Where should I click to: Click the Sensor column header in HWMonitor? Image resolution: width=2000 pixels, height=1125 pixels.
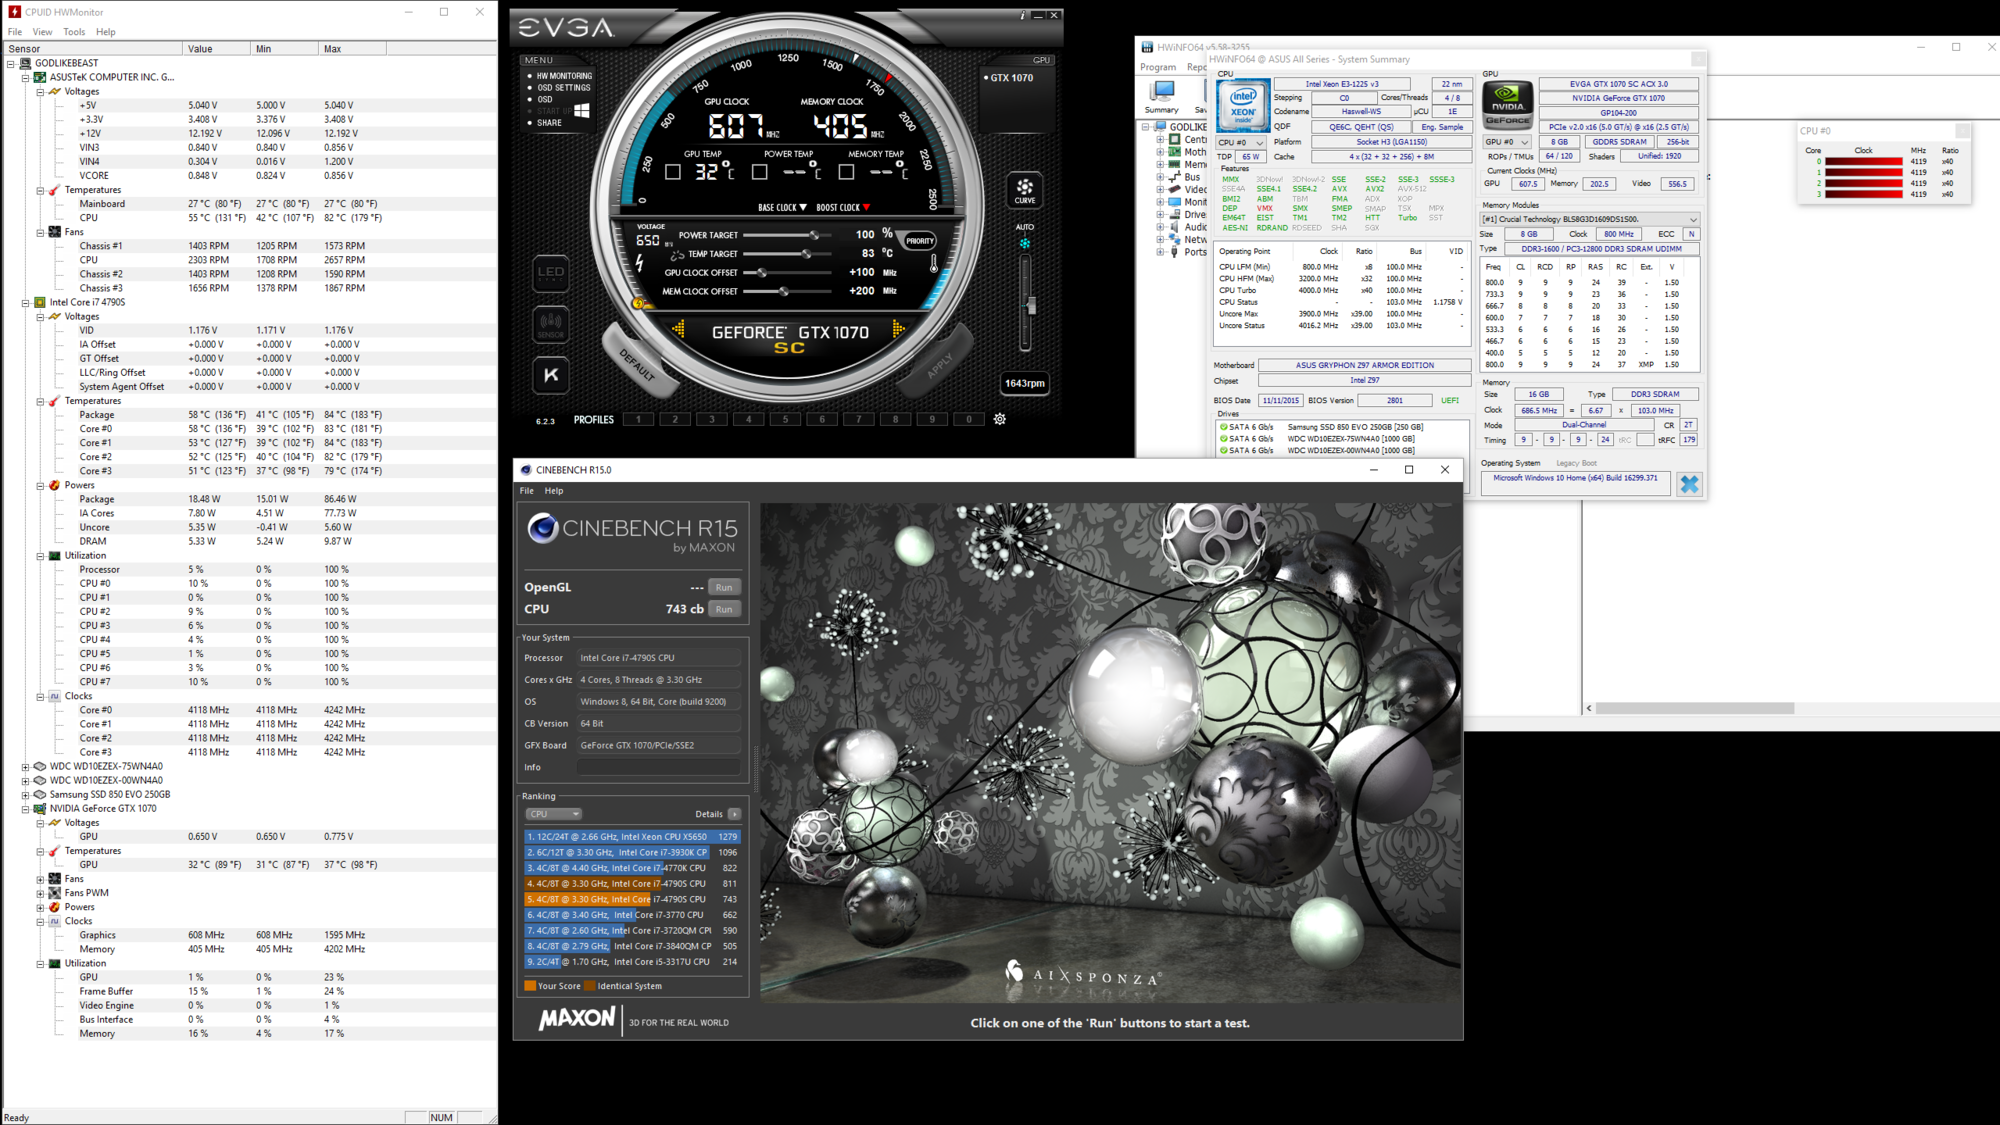92,48
